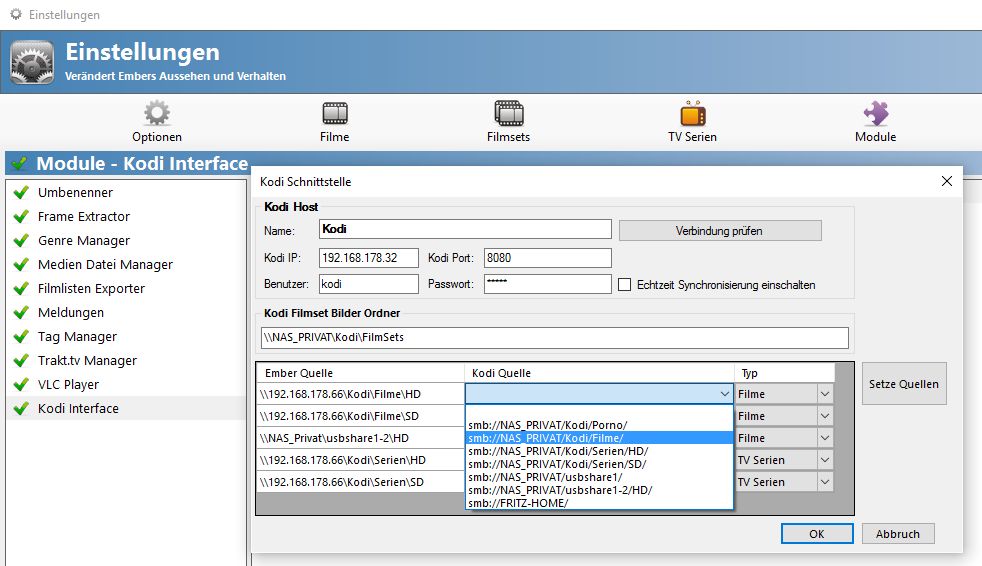Click the Module - Kodi Interface header checkmark

(x=19, y=163)
